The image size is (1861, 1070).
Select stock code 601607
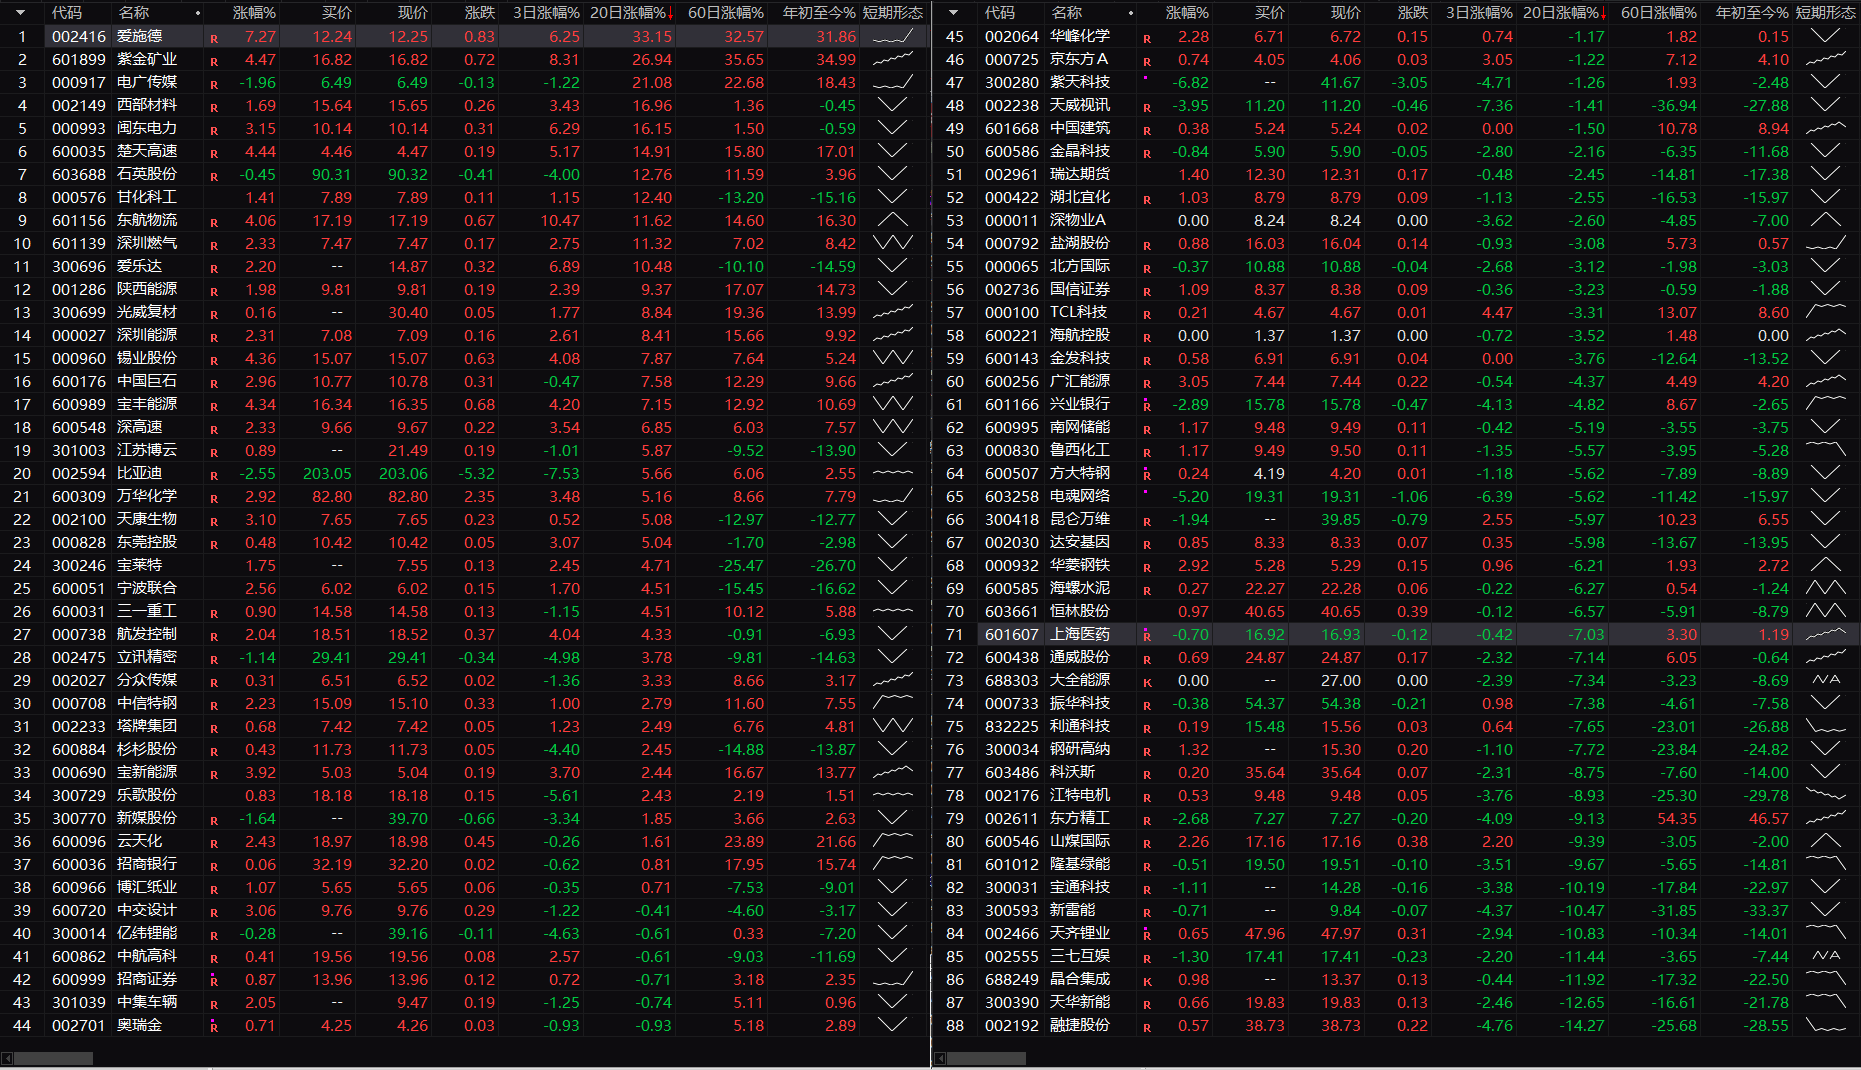pos(1012,634)
